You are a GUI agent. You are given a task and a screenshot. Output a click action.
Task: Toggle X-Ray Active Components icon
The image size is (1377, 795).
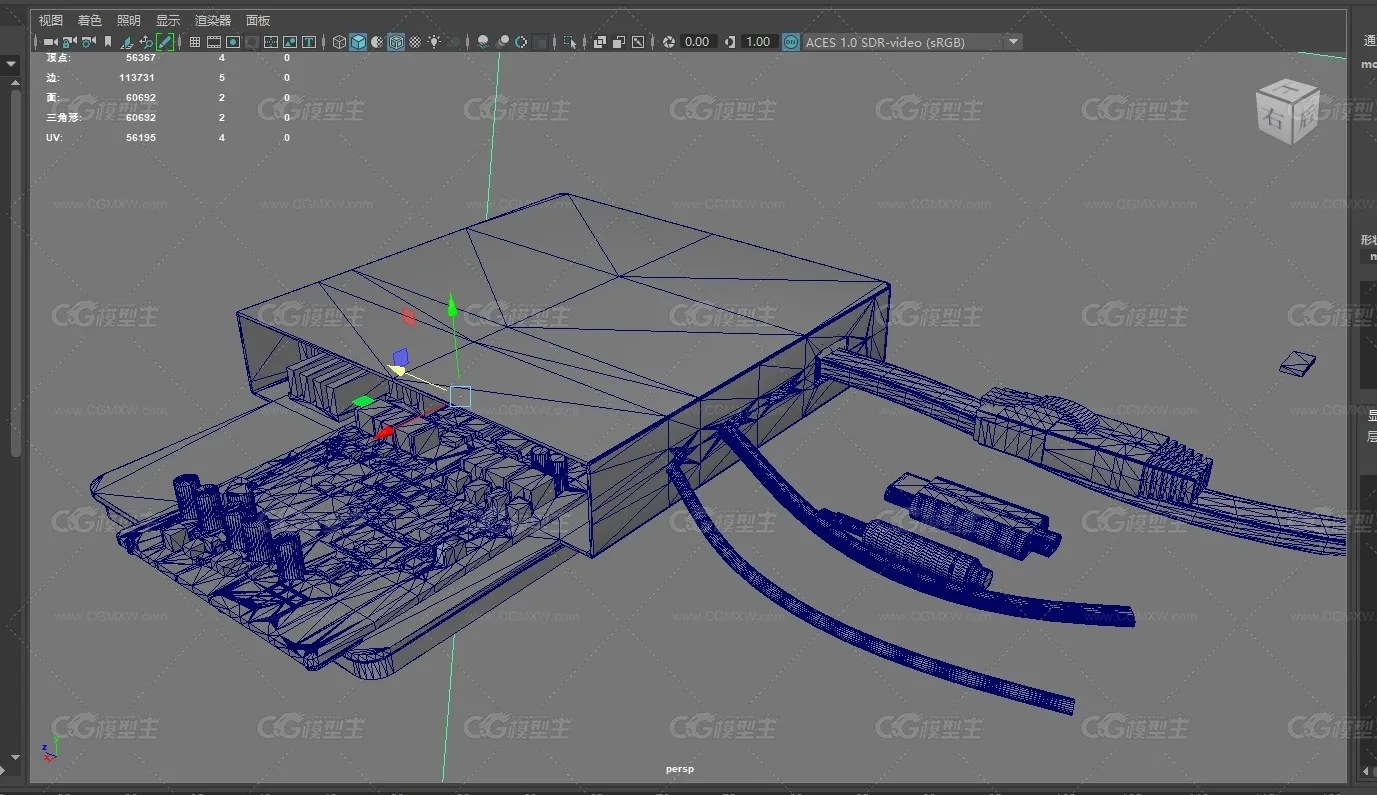[618, 42]
